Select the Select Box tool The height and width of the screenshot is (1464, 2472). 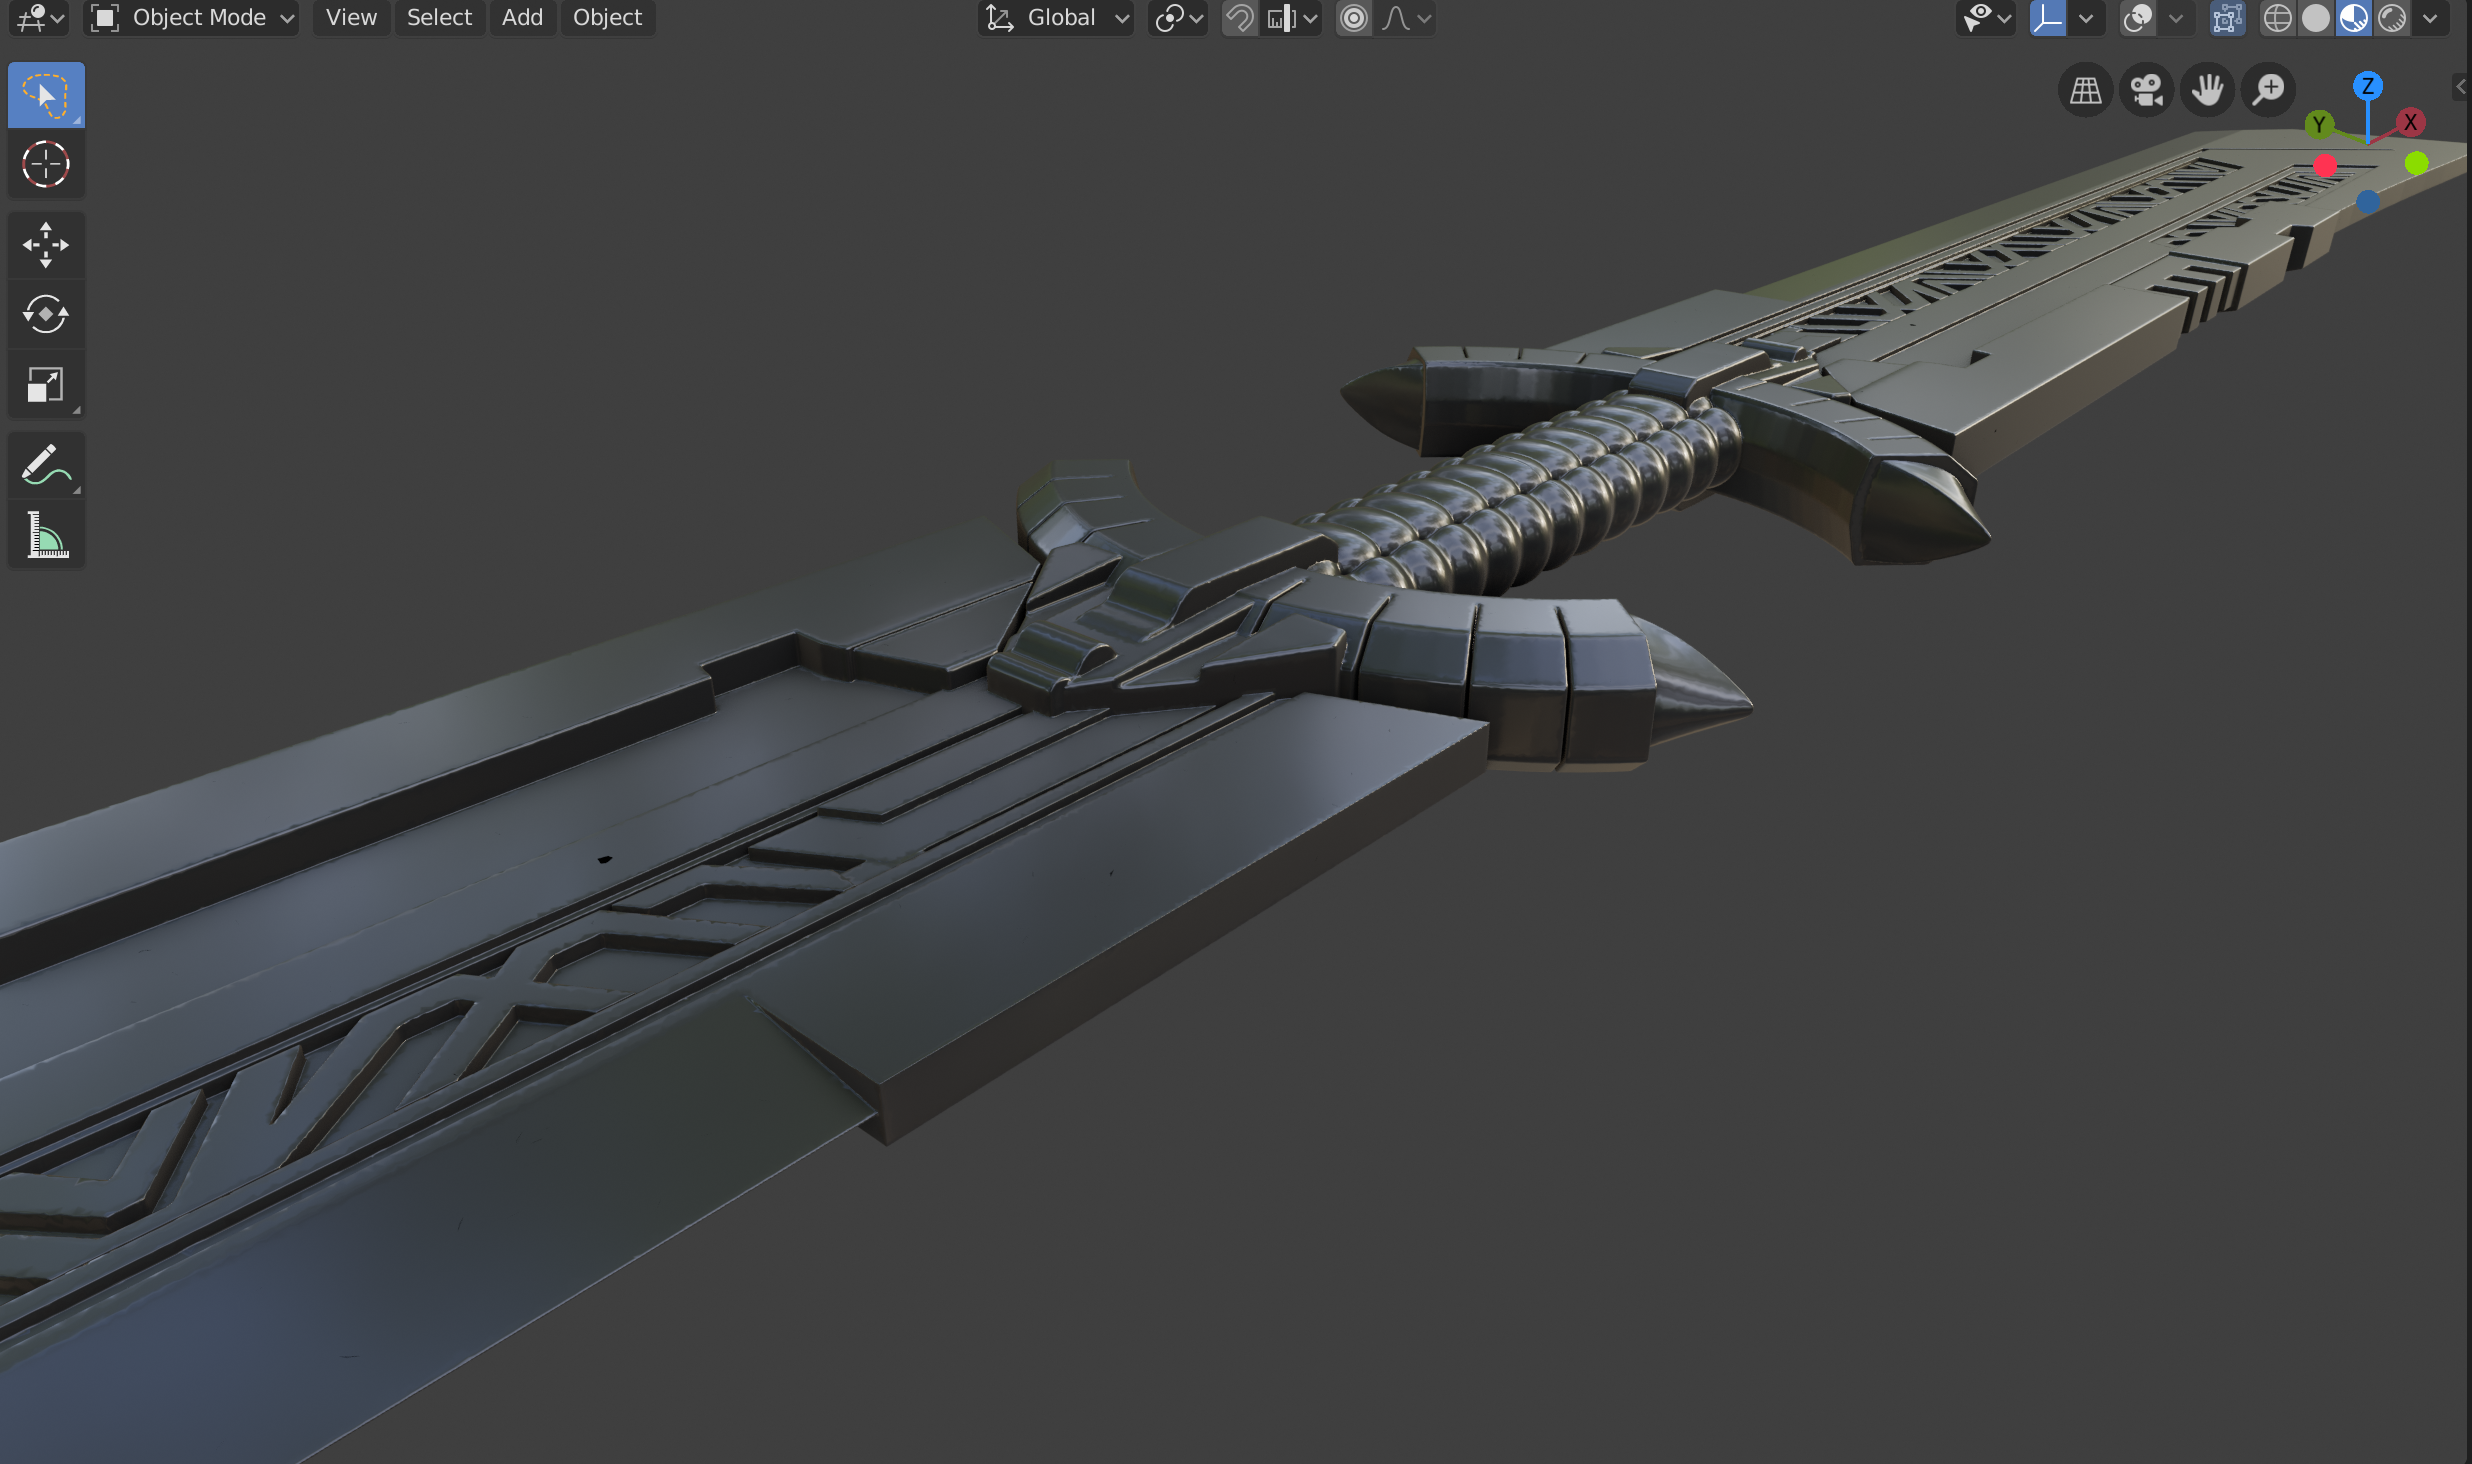point(46,95)
